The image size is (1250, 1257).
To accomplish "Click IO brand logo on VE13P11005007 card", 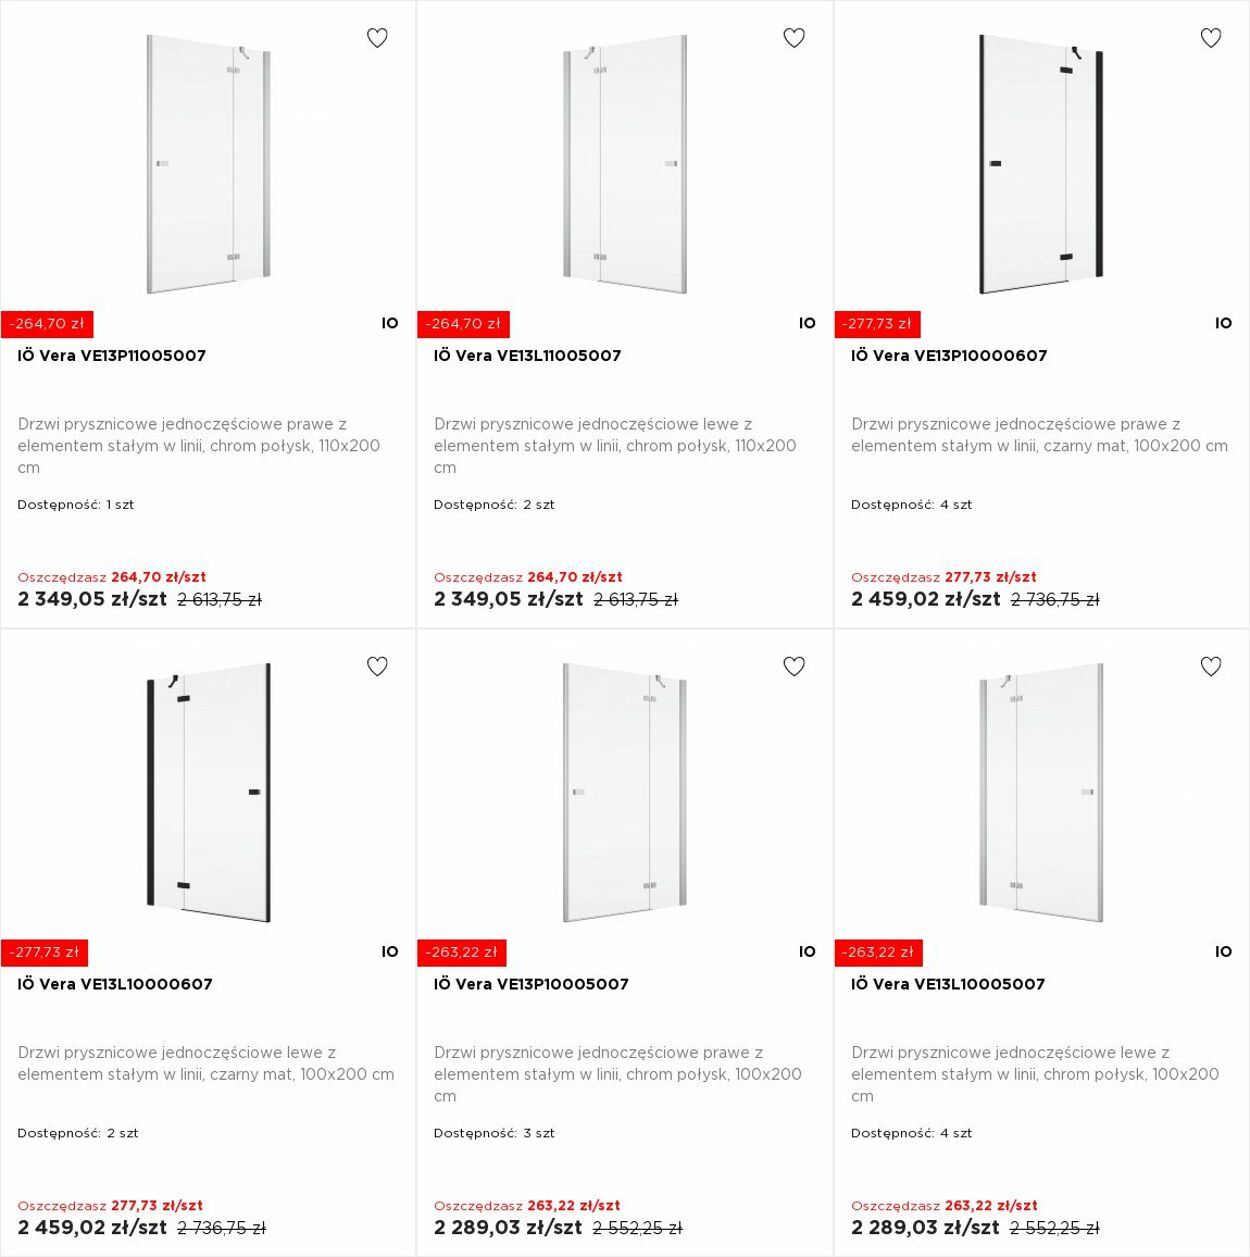I will point(390,323).
